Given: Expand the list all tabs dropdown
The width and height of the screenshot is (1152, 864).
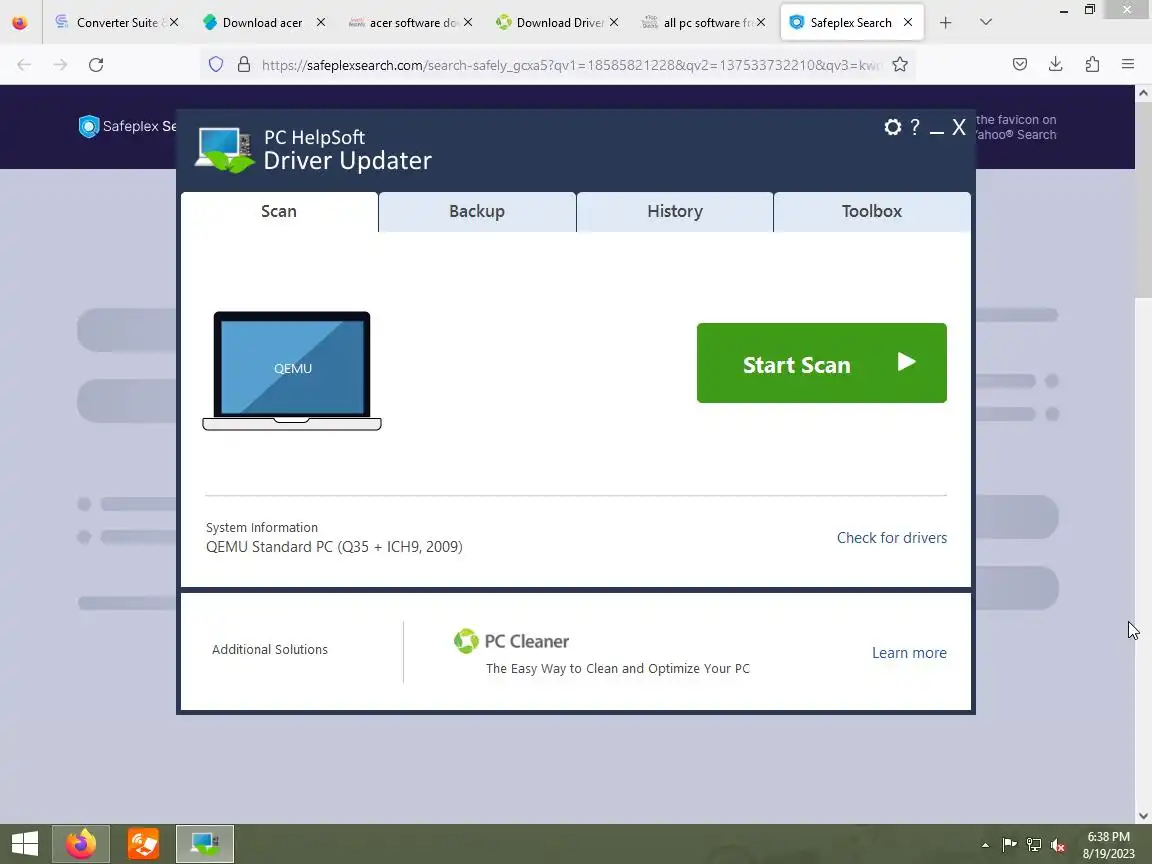Looking at the screenshot, I should tap(986, 23).
